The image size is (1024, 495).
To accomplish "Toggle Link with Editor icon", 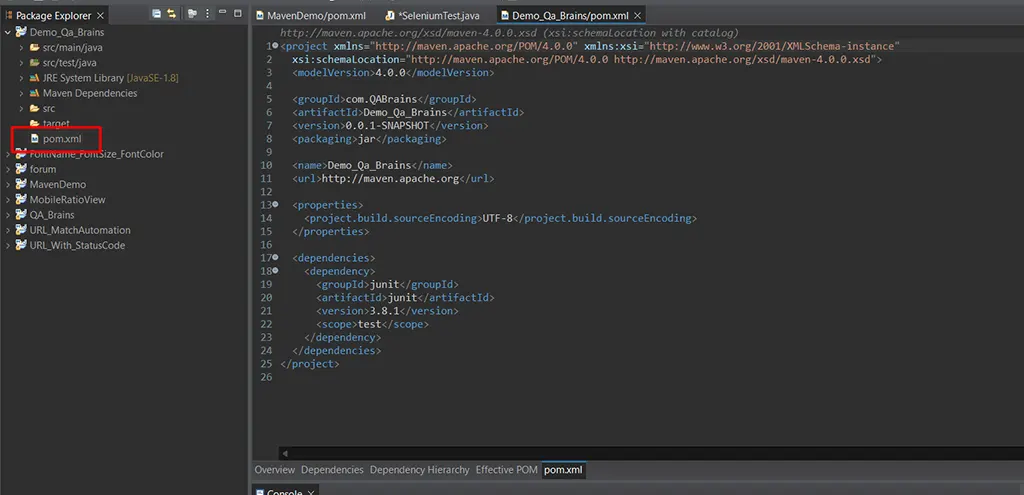I will pos(171,14).
